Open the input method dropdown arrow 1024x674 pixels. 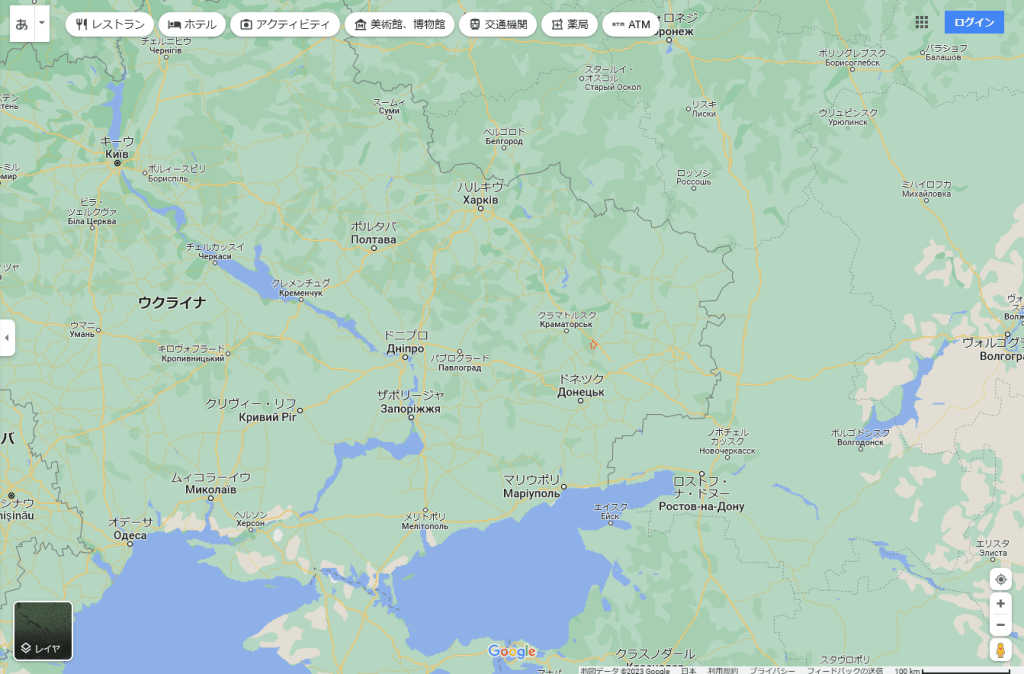click(41, 22)
